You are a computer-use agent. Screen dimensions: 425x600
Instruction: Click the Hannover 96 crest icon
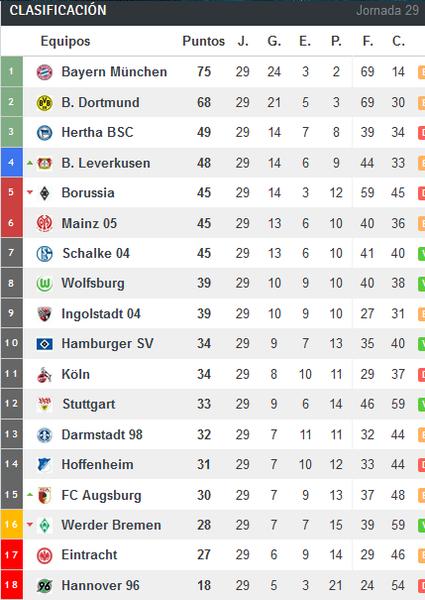(44, 586)
